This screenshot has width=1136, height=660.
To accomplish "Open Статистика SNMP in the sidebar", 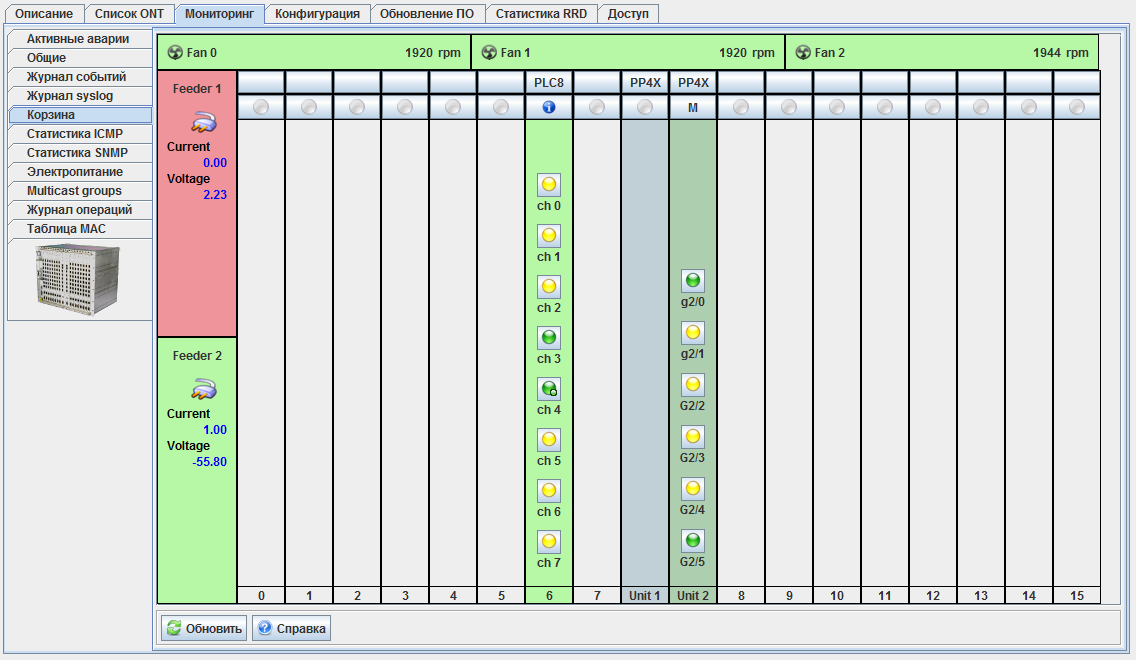I will tap(80, 153).
